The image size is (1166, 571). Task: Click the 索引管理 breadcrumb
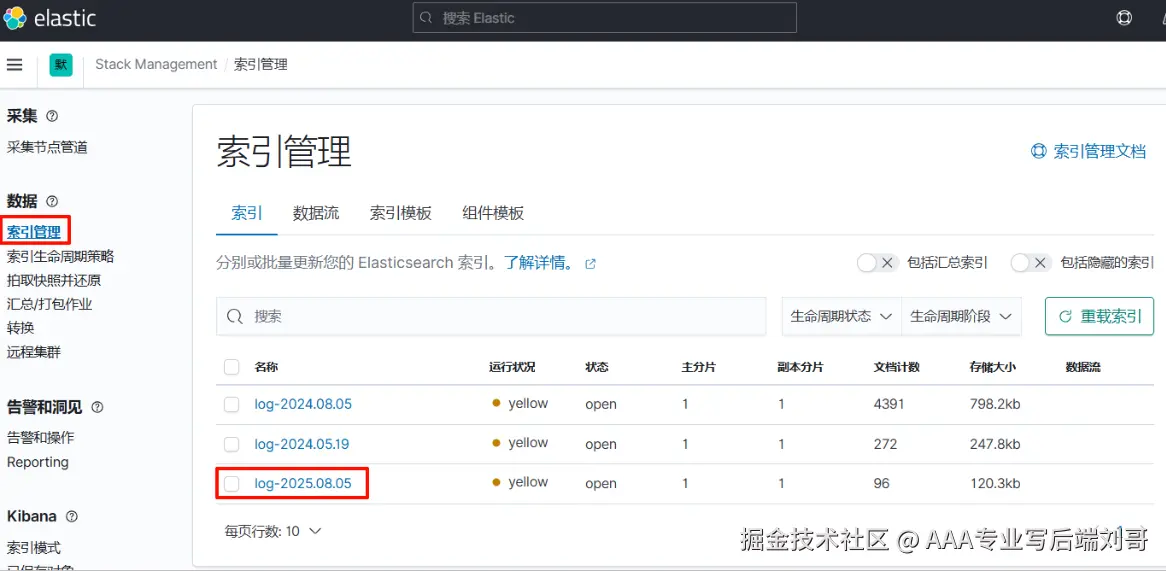(x=261, y=65)
